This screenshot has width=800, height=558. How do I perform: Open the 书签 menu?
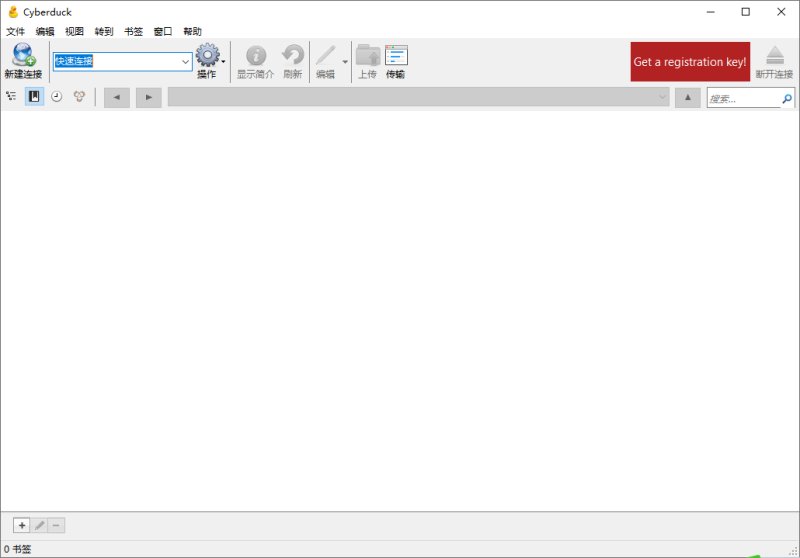[134, 31]
